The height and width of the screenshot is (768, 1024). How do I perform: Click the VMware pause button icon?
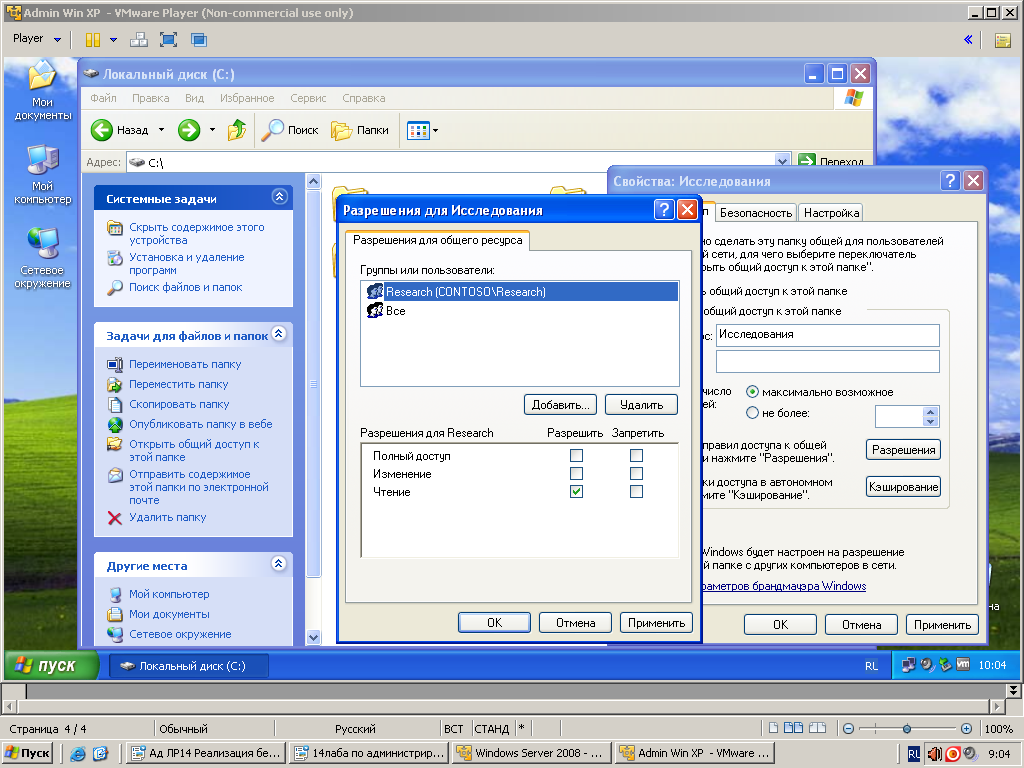pos(93,40)
